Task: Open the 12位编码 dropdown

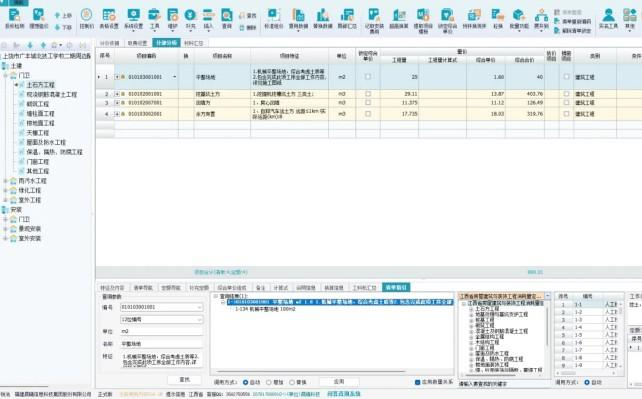Action: point(199,319)
